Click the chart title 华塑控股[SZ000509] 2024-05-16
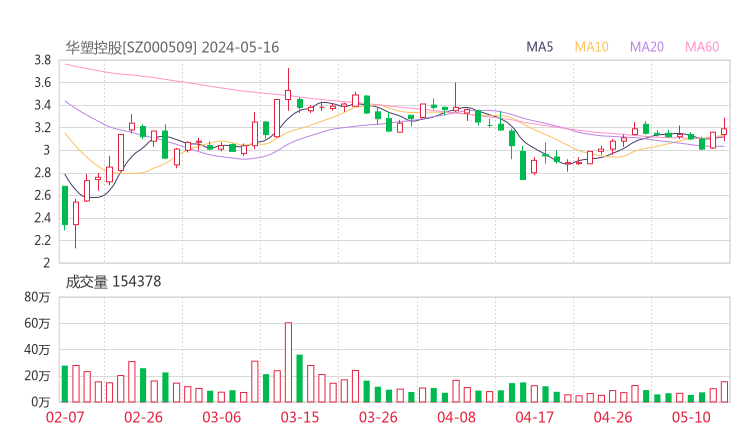The image size is (740, 440). point(172,47)
